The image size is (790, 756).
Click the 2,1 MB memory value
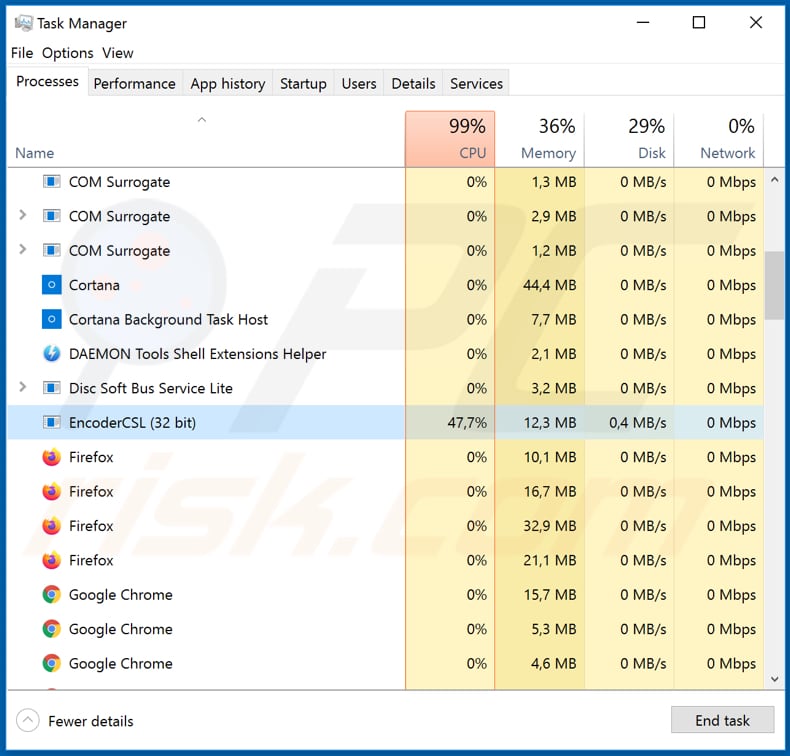pos(554,354)
